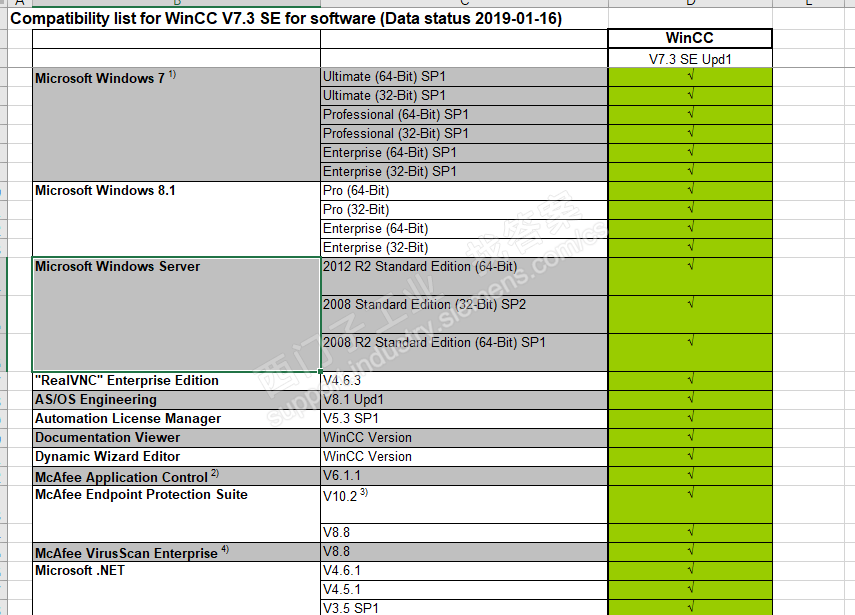
Task: Select the V4.6.1 cell
Action: (464, 571)
